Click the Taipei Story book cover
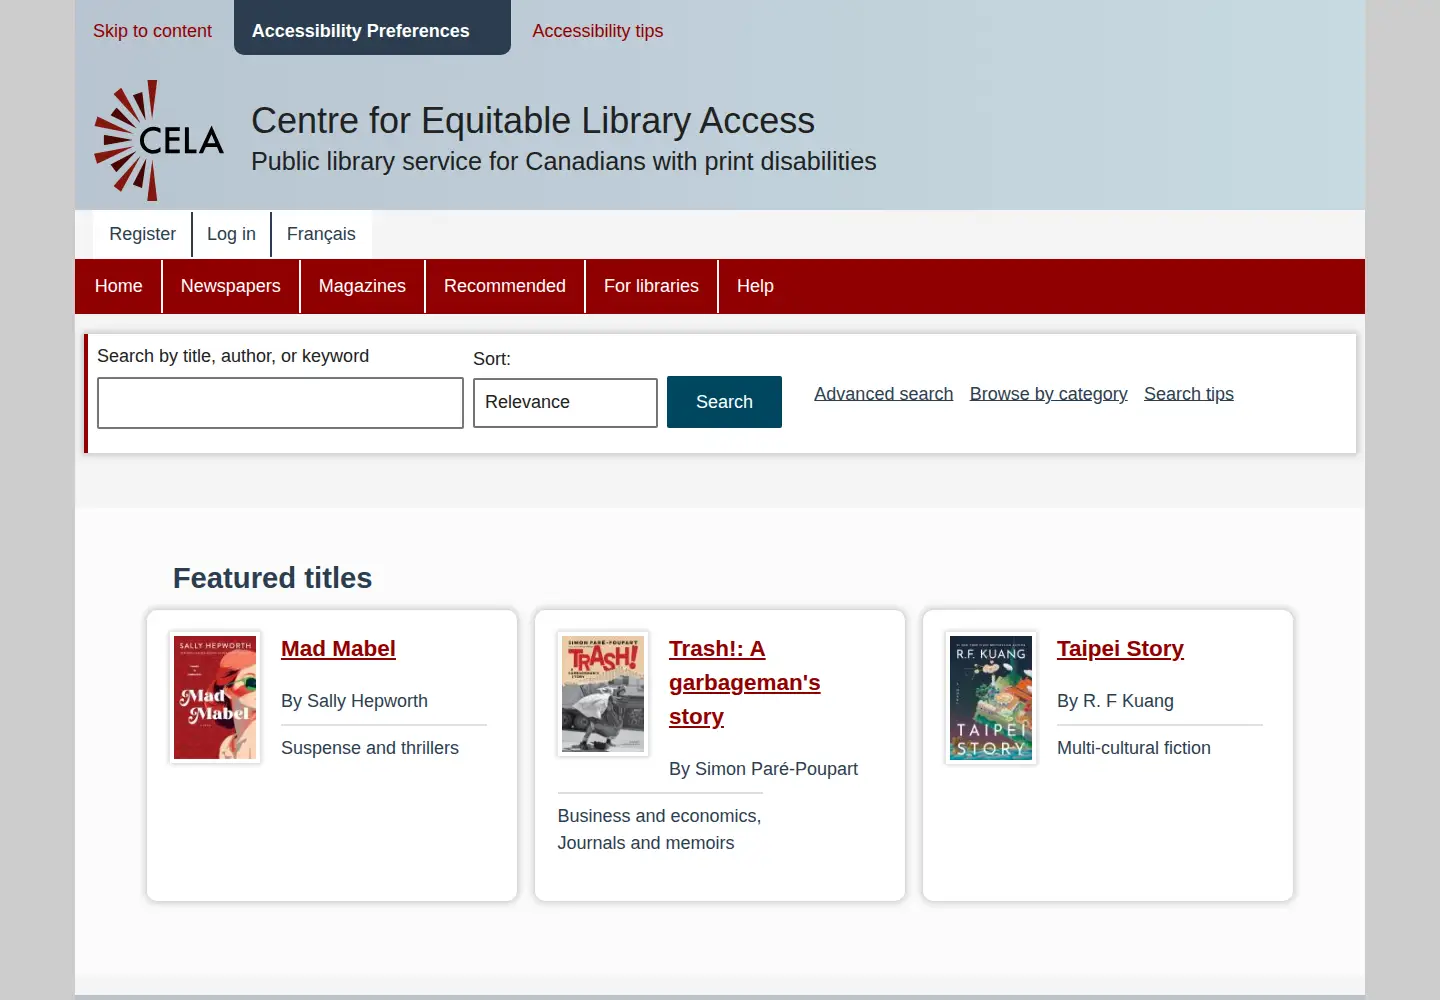The height and width of the screenshot is (1000, 1440). coord(991,698)
